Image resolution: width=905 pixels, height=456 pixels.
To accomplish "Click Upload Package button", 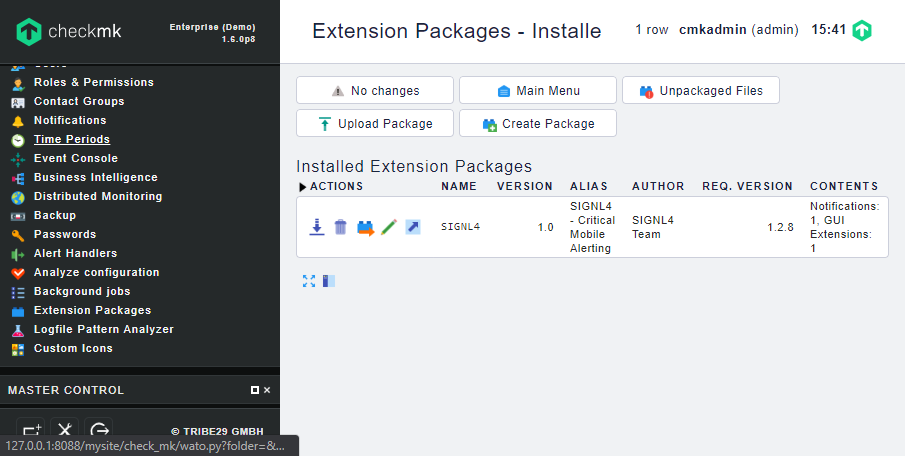I will click(375, 124).
